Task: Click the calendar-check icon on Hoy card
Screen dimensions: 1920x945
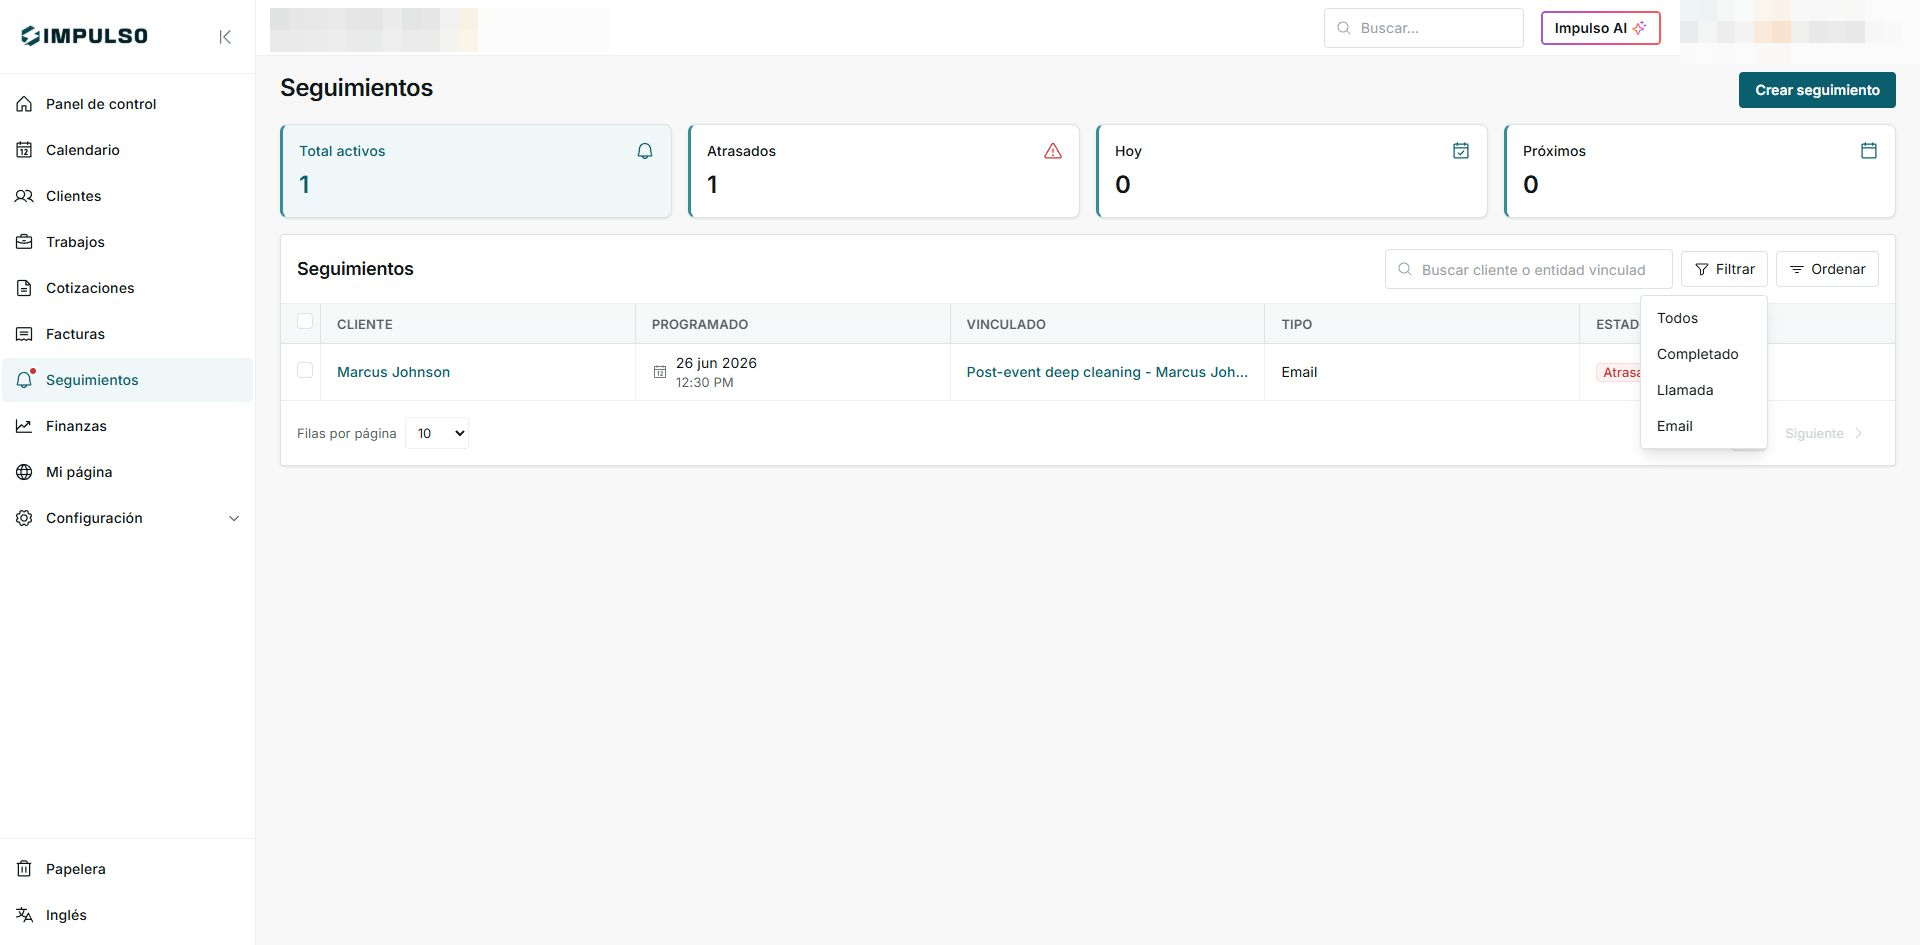Action: tap(1461, 151)
